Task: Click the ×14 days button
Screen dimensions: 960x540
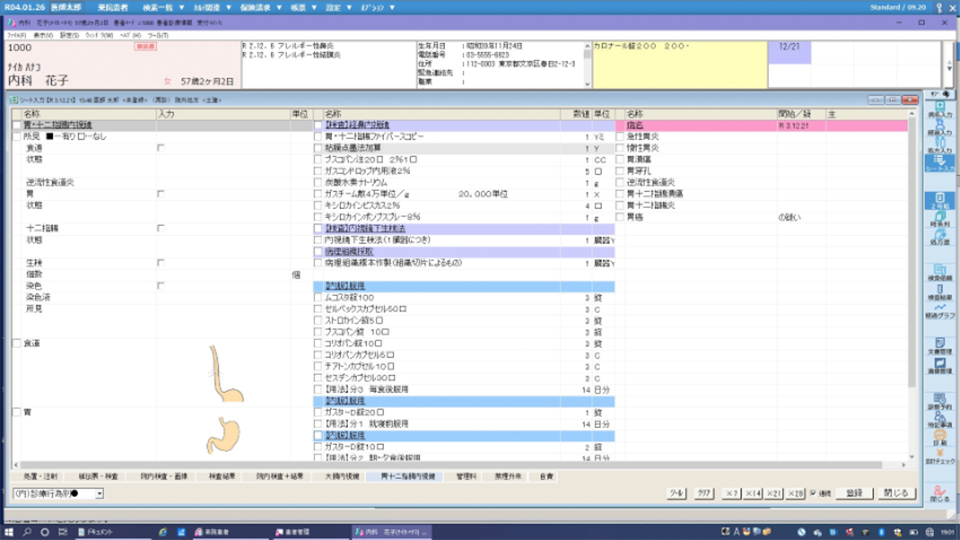Action: click(x=753, y=494)
